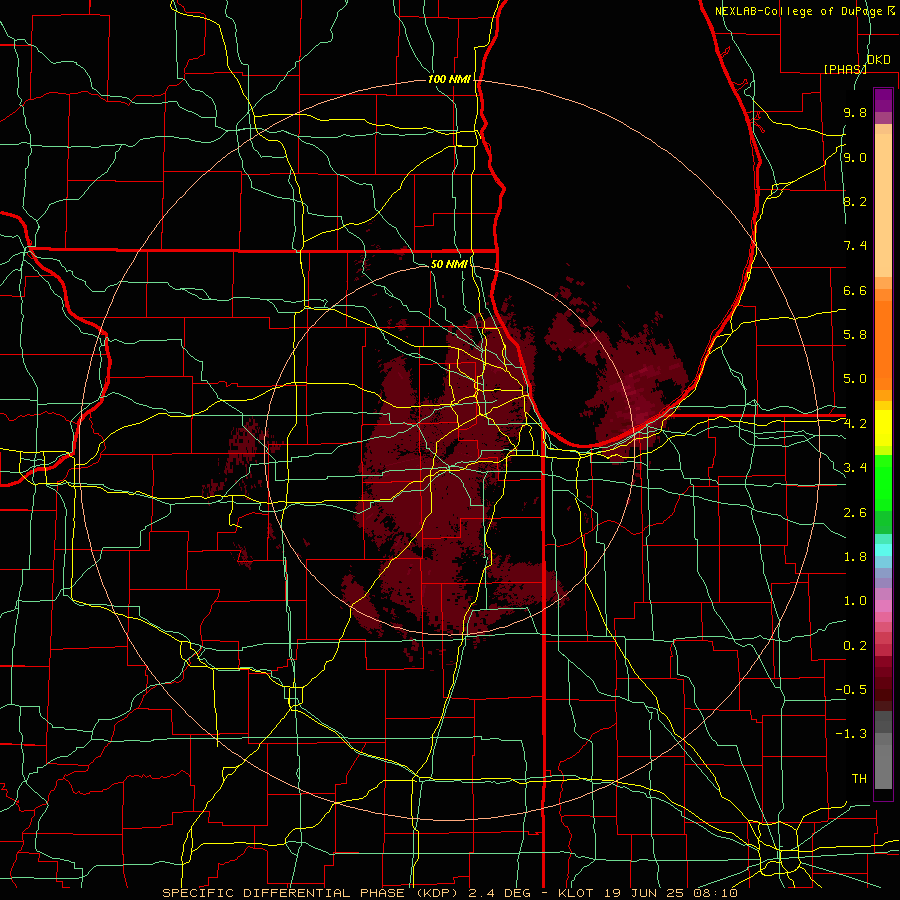Click the 1.0 value on the scale
Screen dimensions: 900x900
(855, 601)
